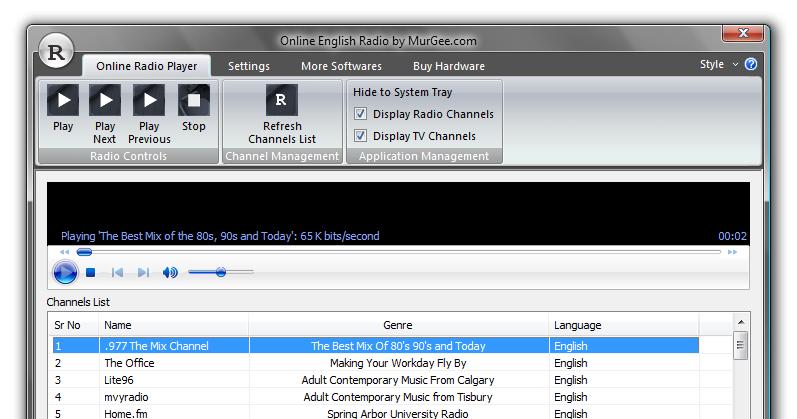Click the small blue stop square in player

(x=91, y=272)
